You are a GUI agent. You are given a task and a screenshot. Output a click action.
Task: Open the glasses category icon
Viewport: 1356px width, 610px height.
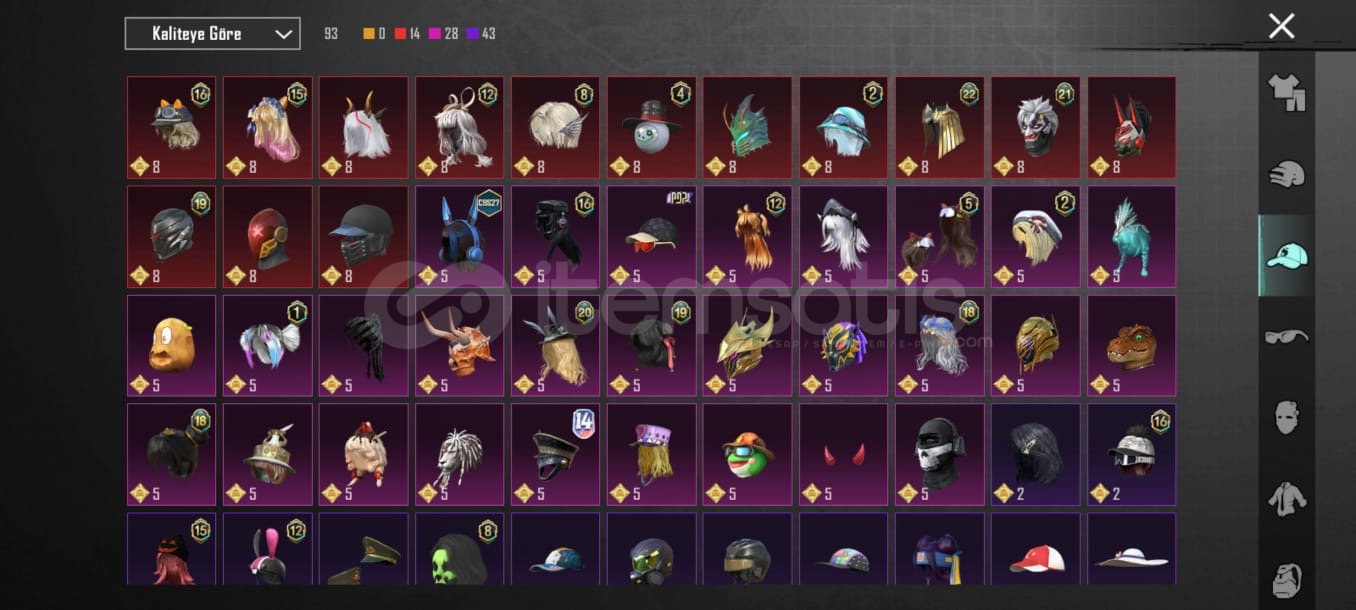[1286, 337]
